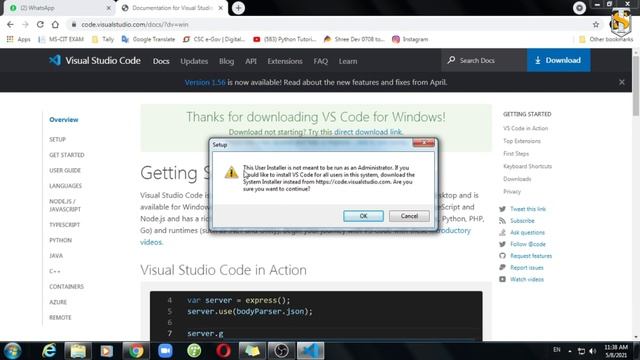This screenshot has height=360, width=640.
Task: Go back with browser back arrow
Action: click(10, 24)
